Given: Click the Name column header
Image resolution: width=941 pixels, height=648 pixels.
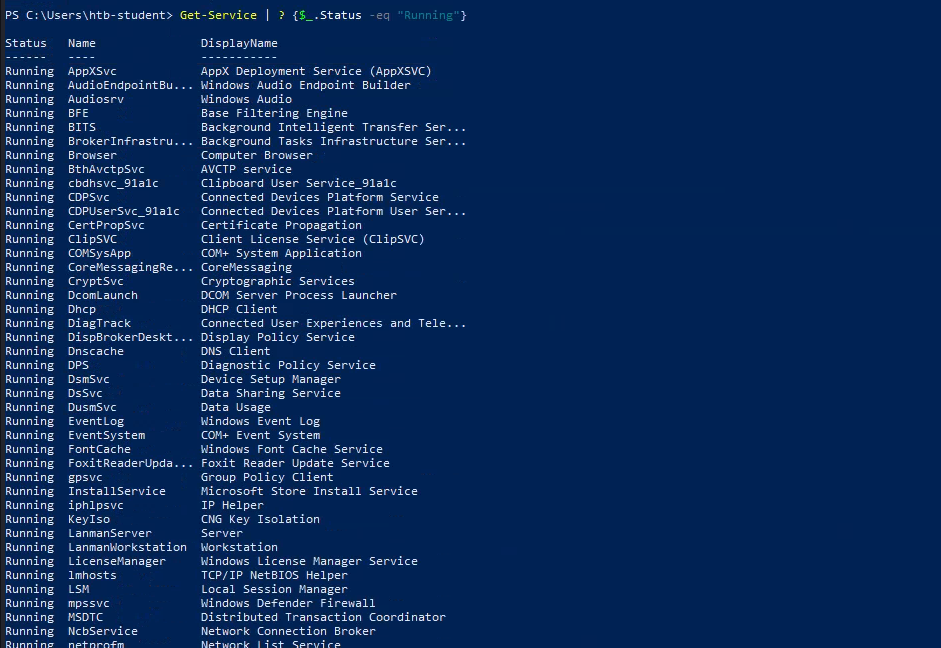Looking at the screenshot, I should coord(82,43).
